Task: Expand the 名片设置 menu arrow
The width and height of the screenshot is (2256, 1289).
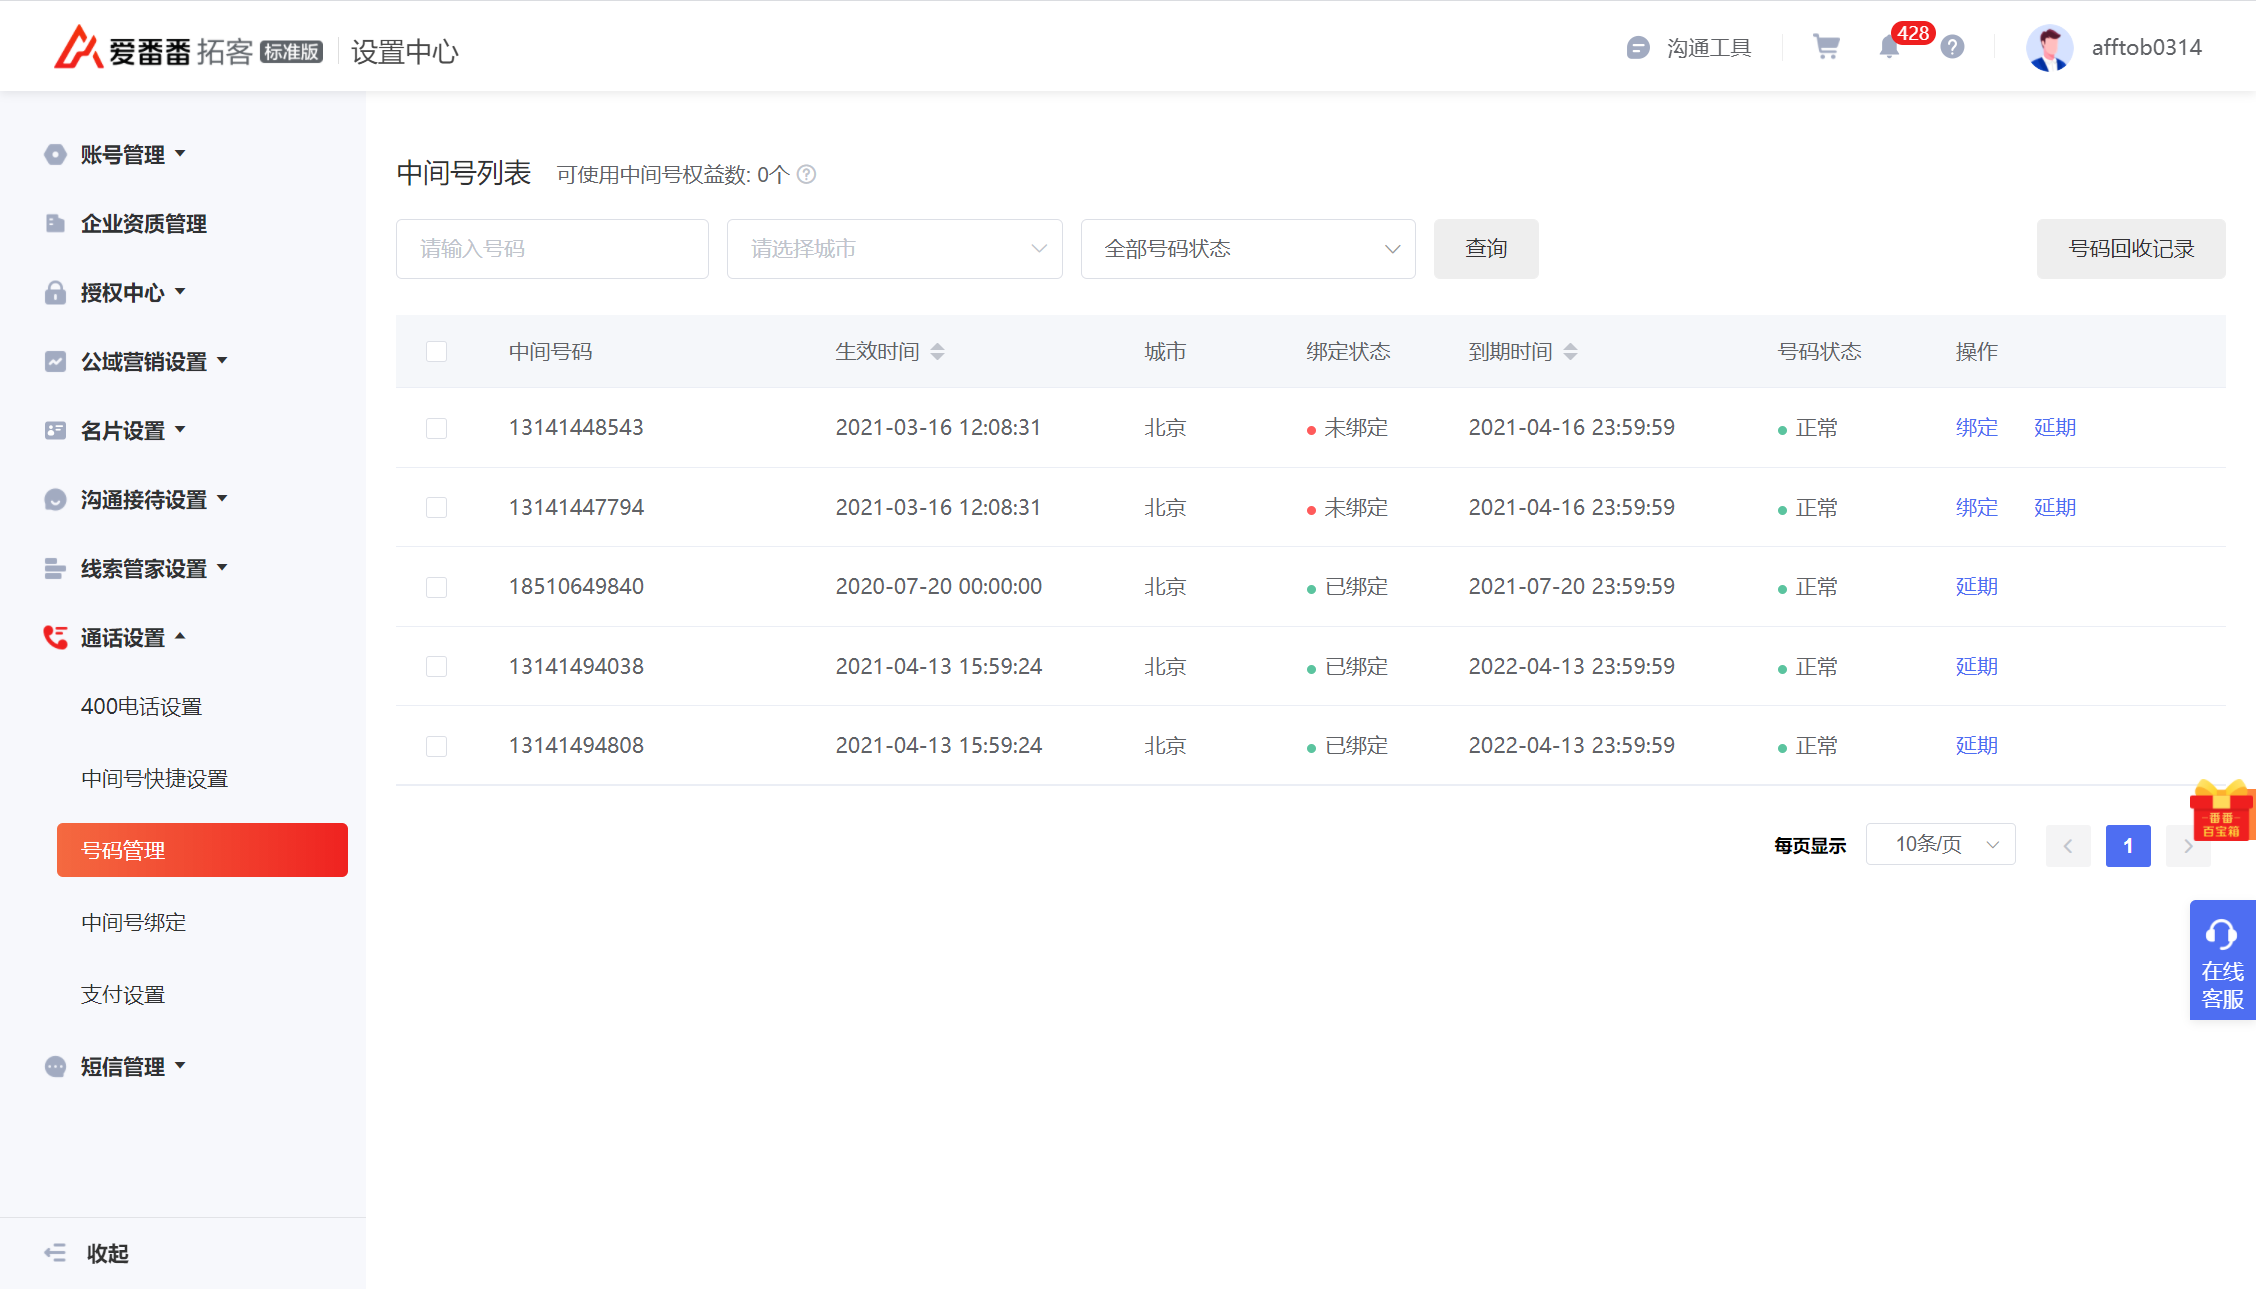Action: point(180,429)
